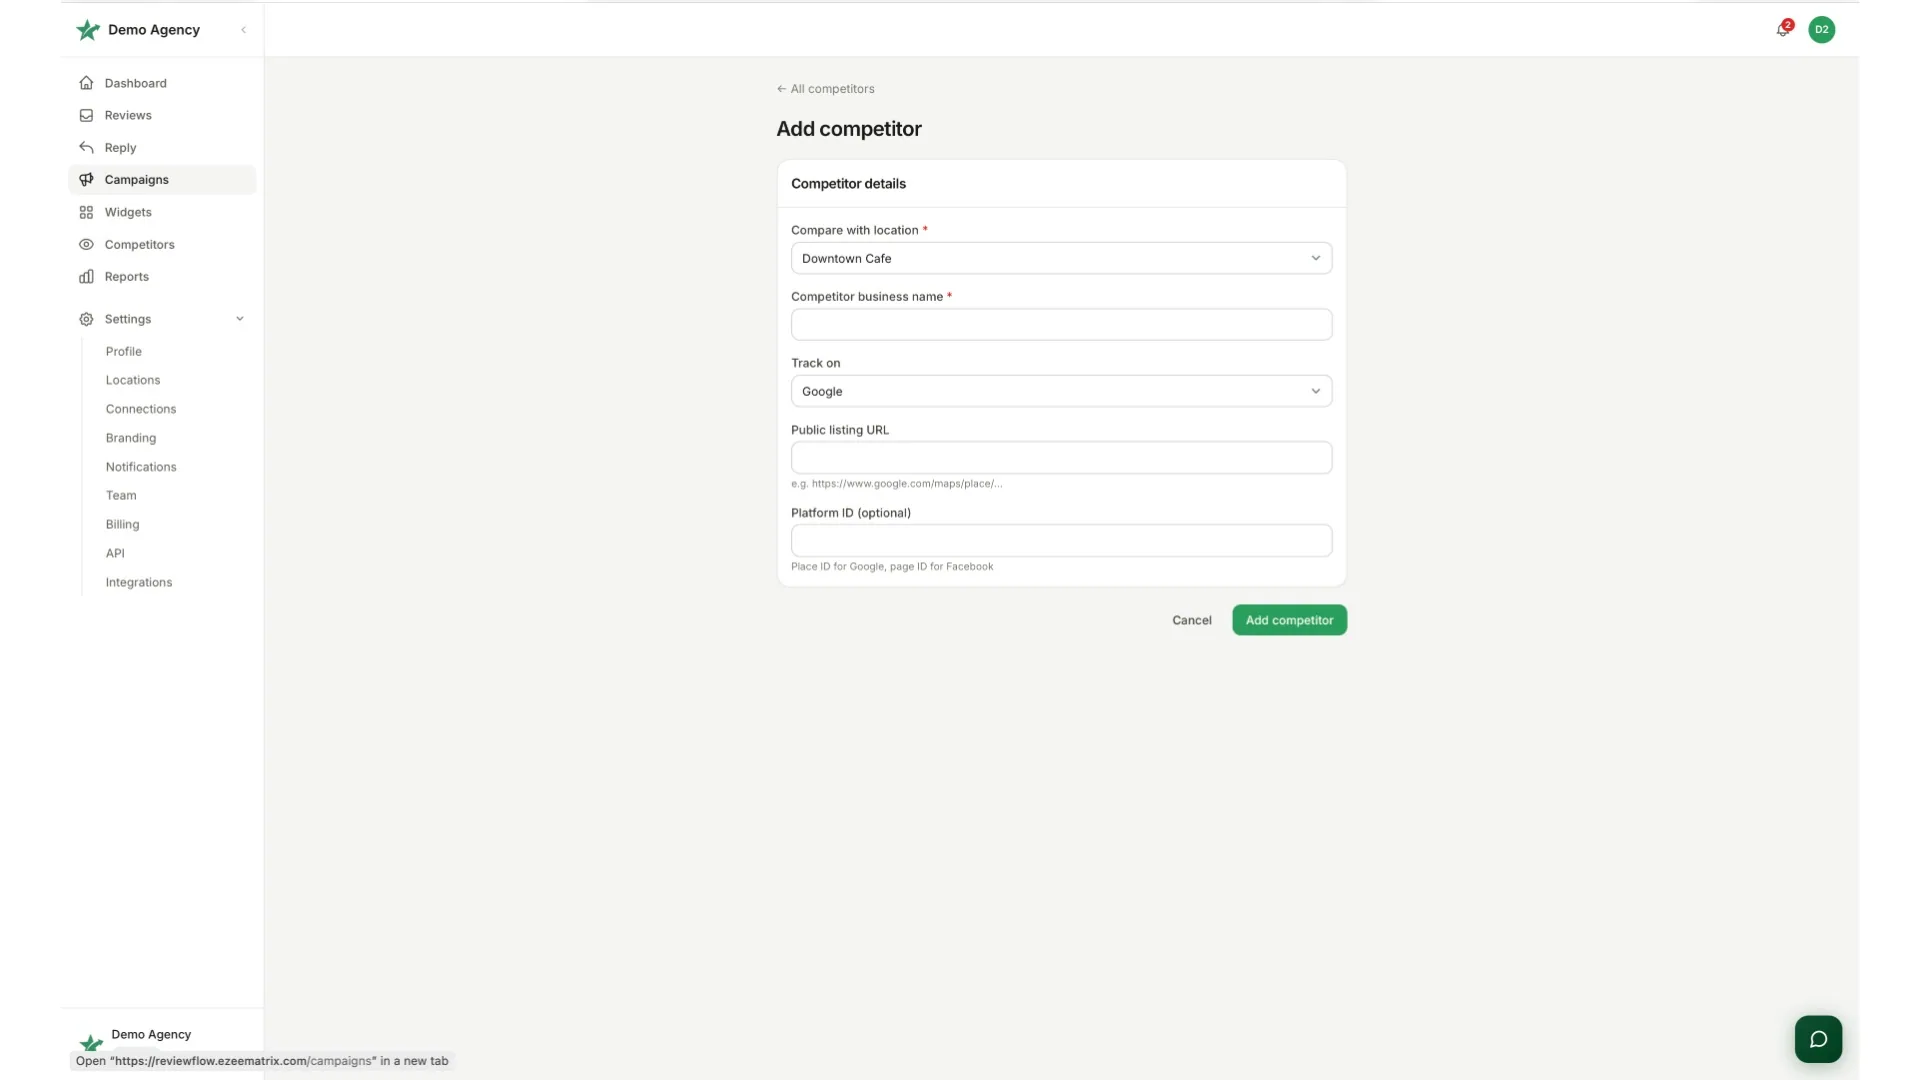Collapse the Settings submenu chevron
The image size is (1920, 1080).
240,319
